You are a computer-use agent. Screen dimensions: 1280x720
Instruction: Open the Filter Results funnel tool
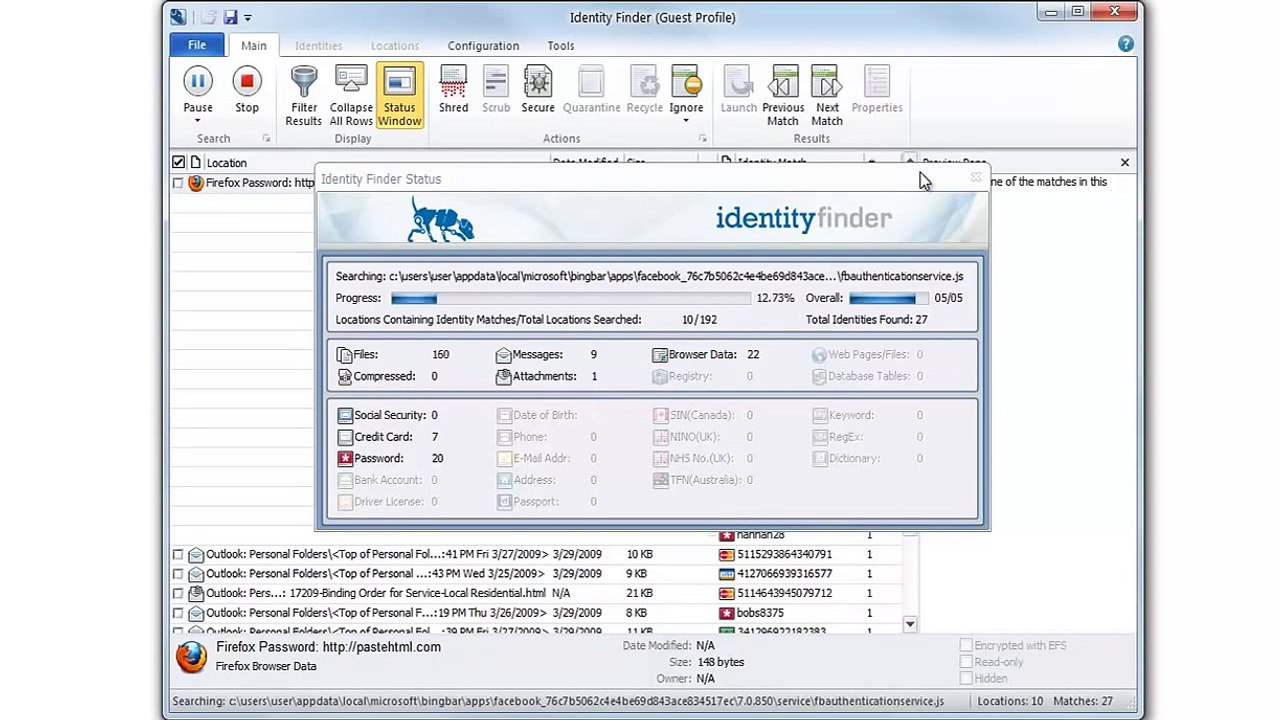(x=304, y=96)
